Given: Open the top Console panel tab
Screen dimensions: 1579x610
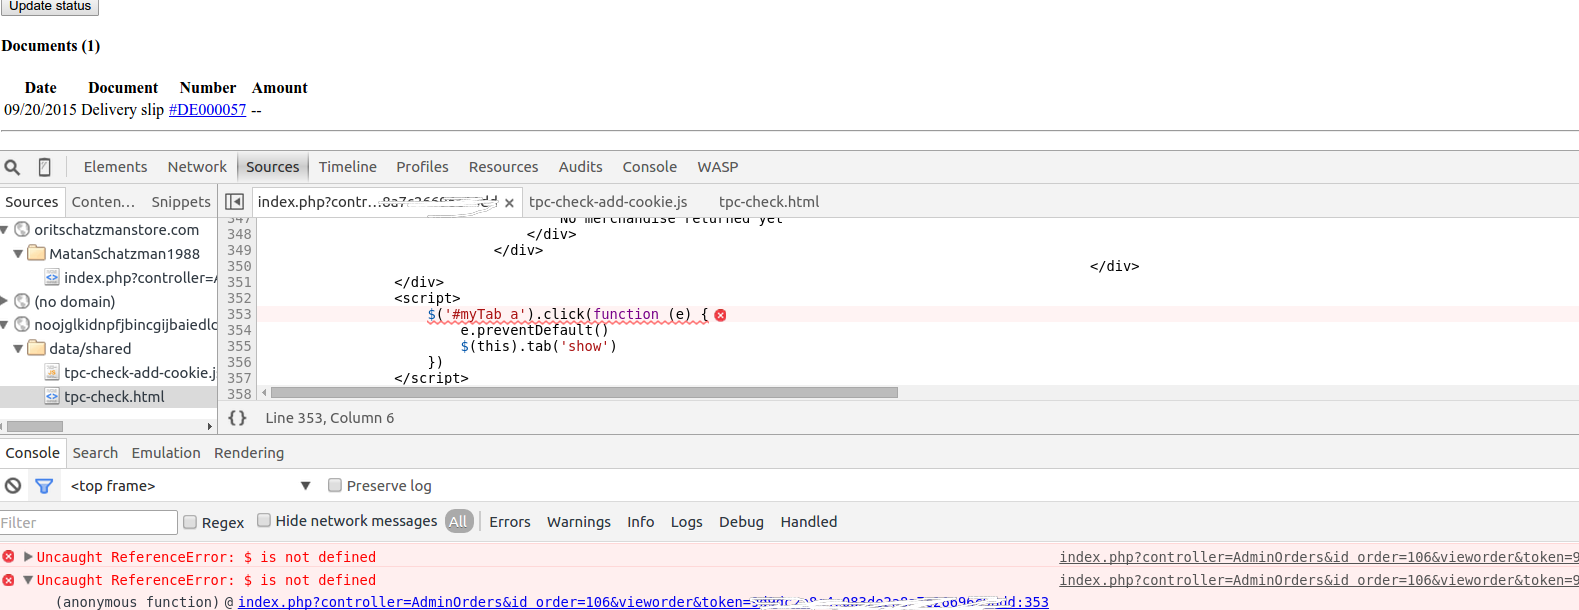Looking at the screenshot, I should pos(649,167).
